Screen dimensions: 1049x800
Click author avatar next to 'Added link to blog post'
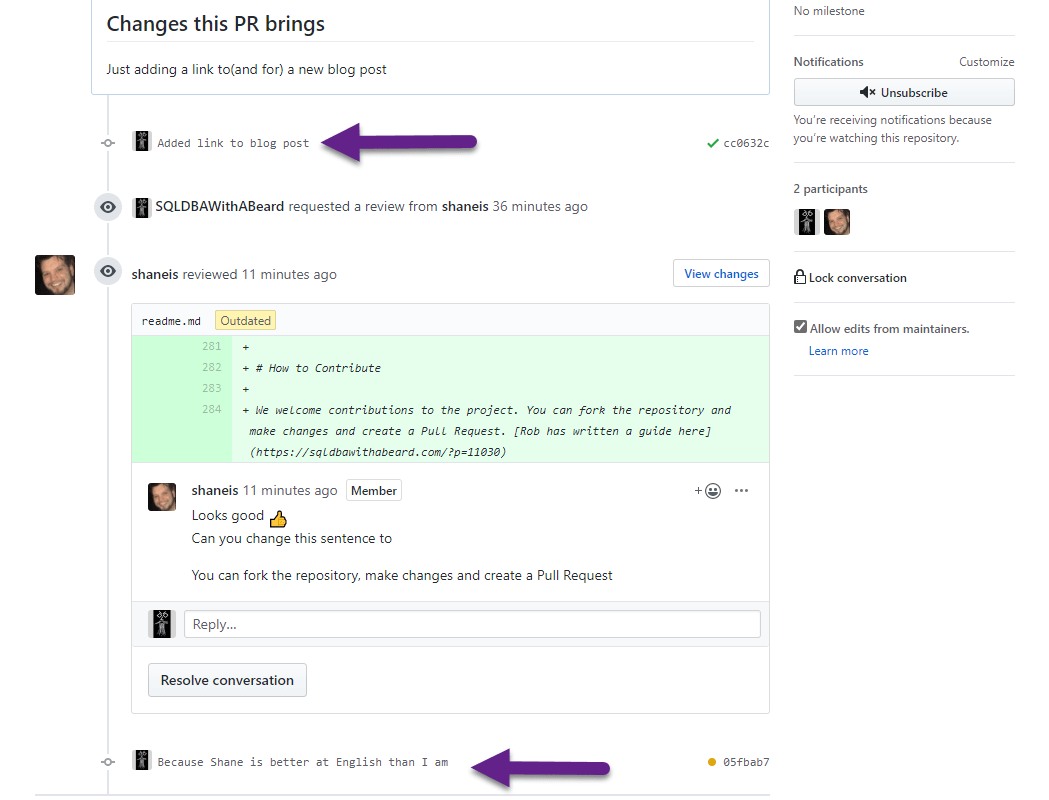point(142,142)
